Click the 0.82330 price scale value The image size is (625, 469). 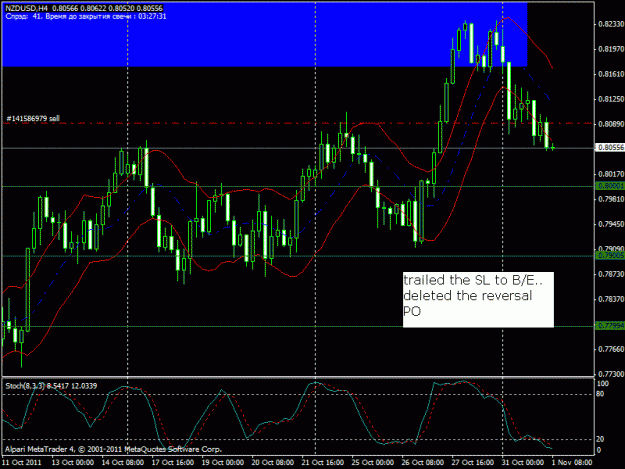(611, 24)
